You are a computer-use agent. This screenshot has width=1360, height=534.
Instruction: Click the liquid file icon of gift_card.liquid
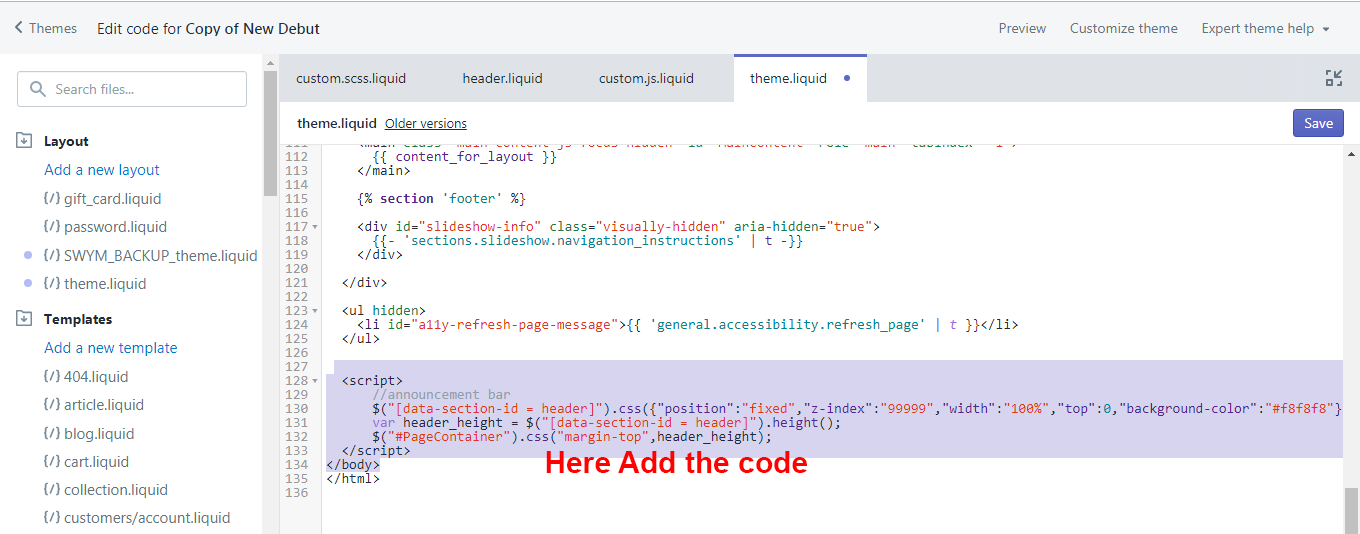tap(52, 199)
